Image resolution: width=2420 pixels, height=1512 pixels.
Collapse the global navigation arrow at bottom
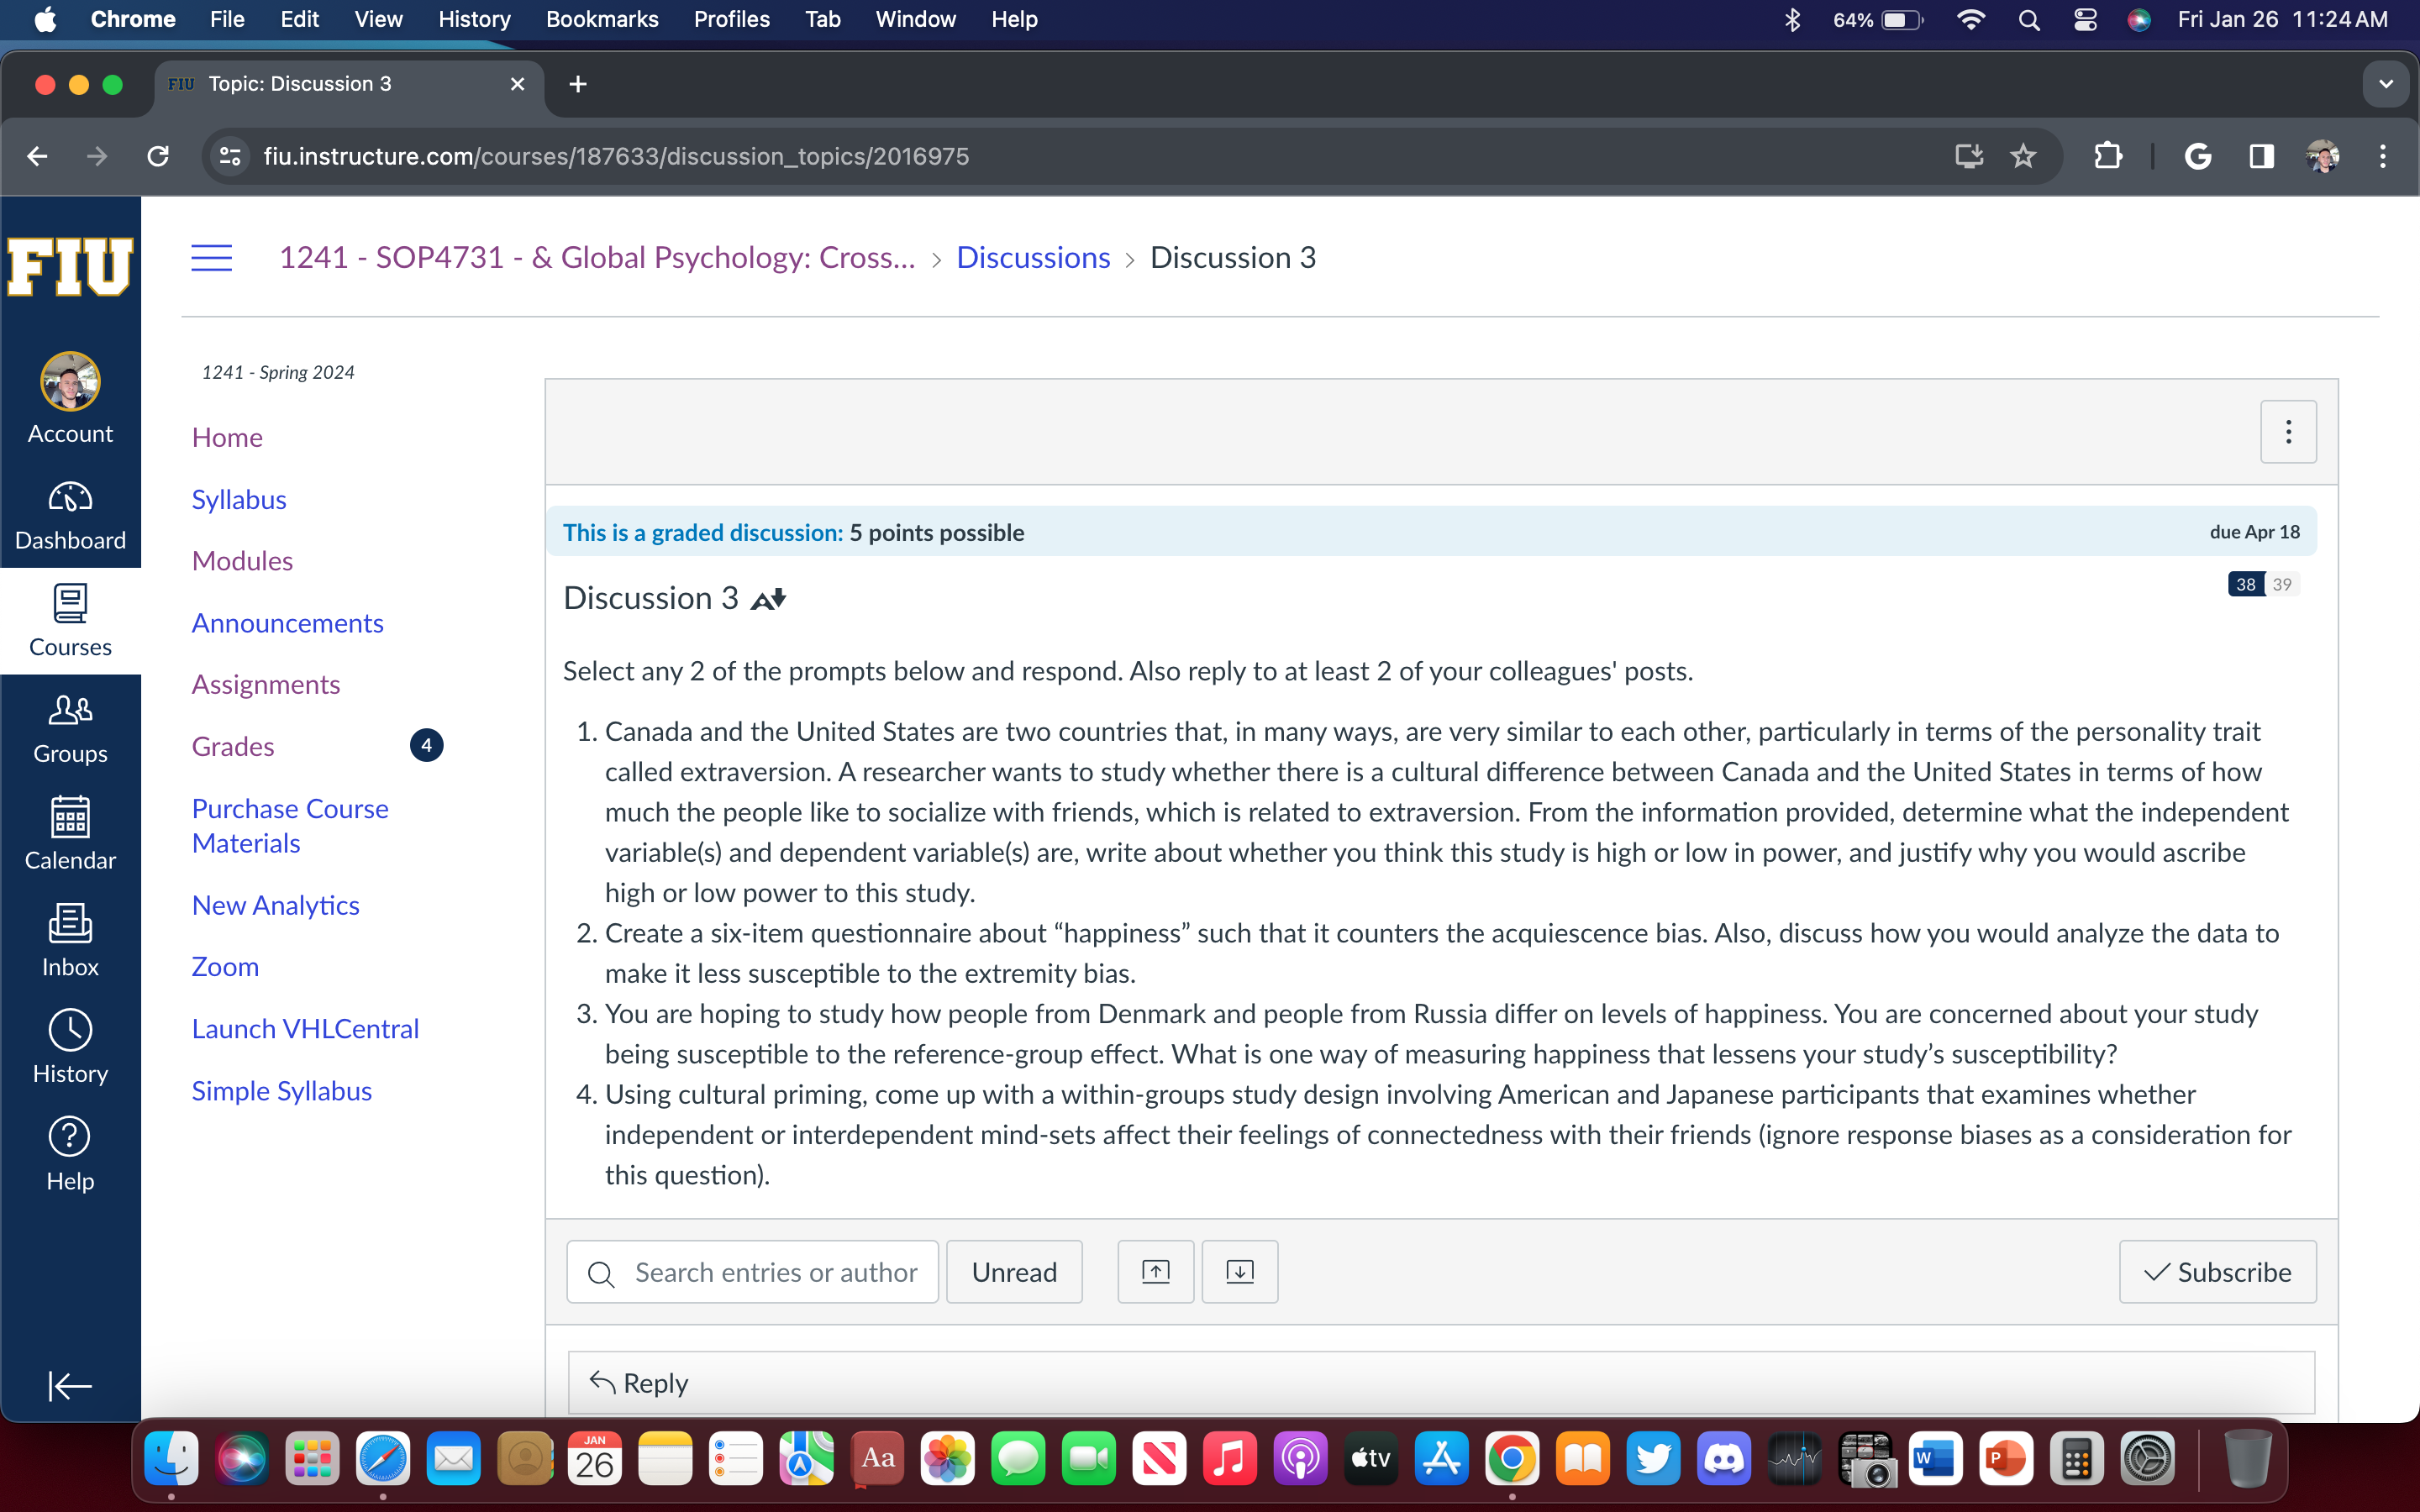70,1385
